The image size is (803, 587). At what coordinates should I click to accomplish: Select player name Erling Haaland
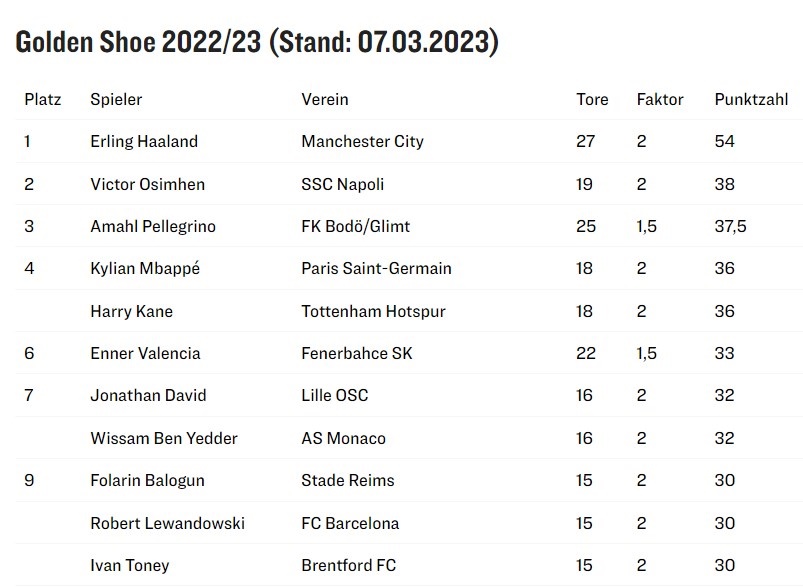pos(144,141)
